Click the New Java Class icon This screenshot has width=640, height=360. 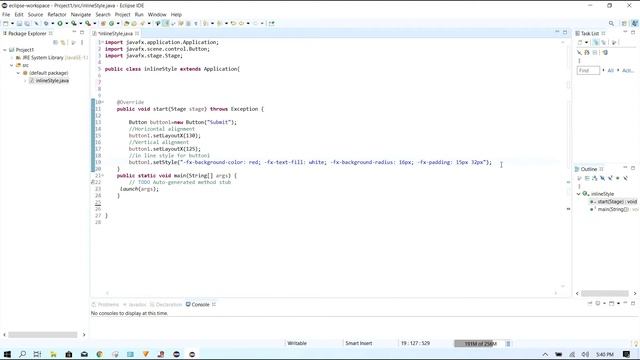[x=111, y=23]
